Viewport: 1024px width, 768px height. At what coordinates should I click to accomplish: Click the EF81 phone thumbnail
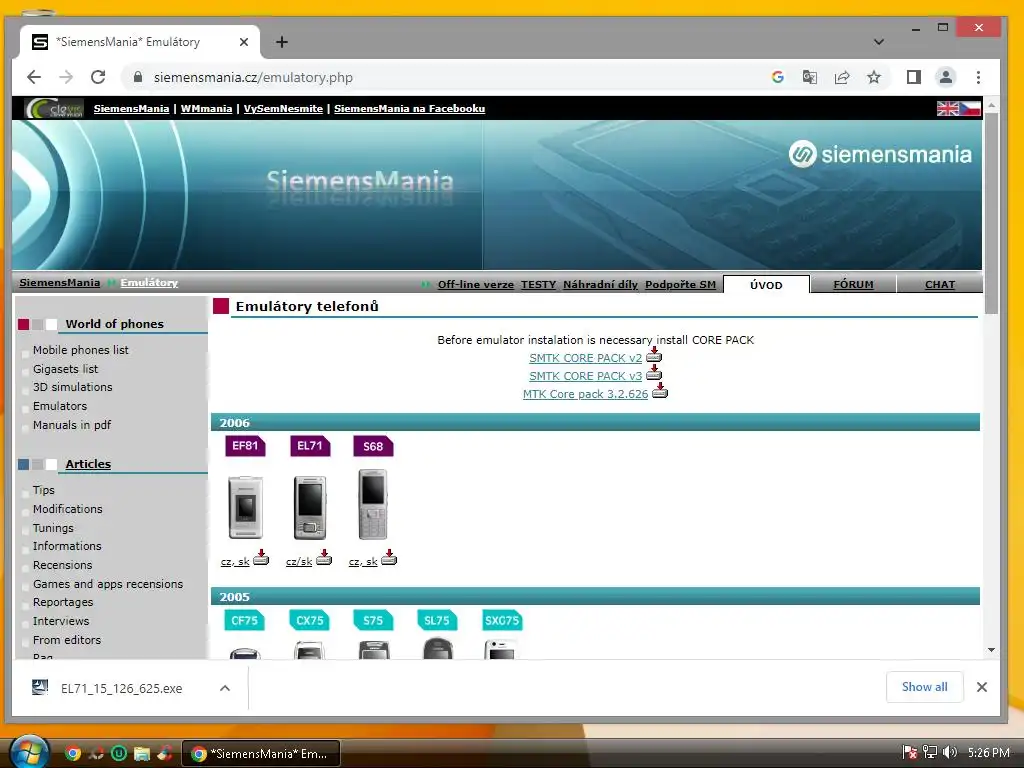click(246, 507)
